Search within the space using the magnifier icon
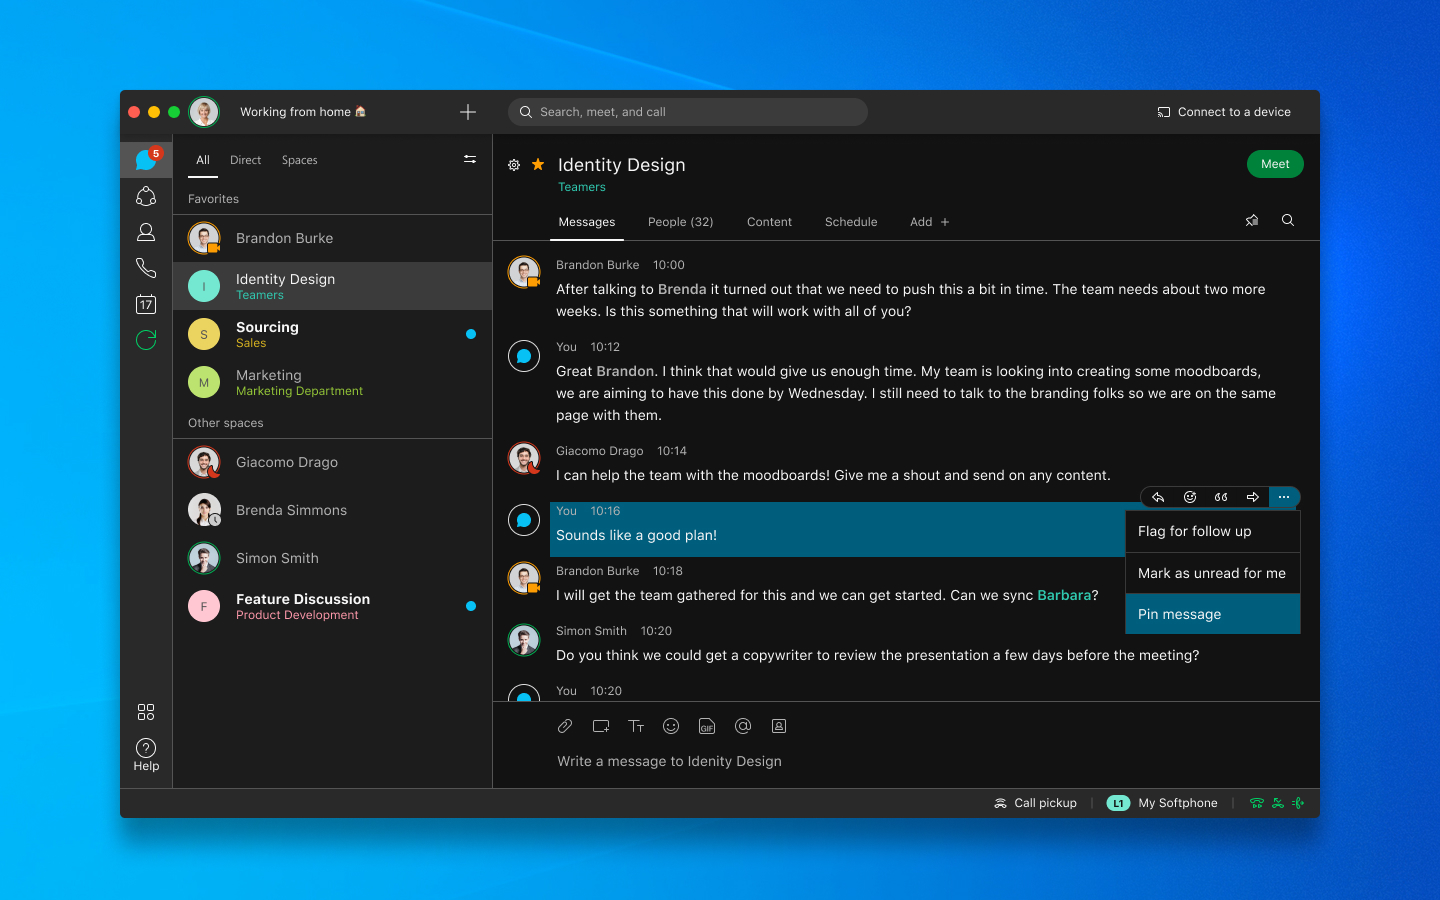The image size is (1440, 900). click(1288, 221)
